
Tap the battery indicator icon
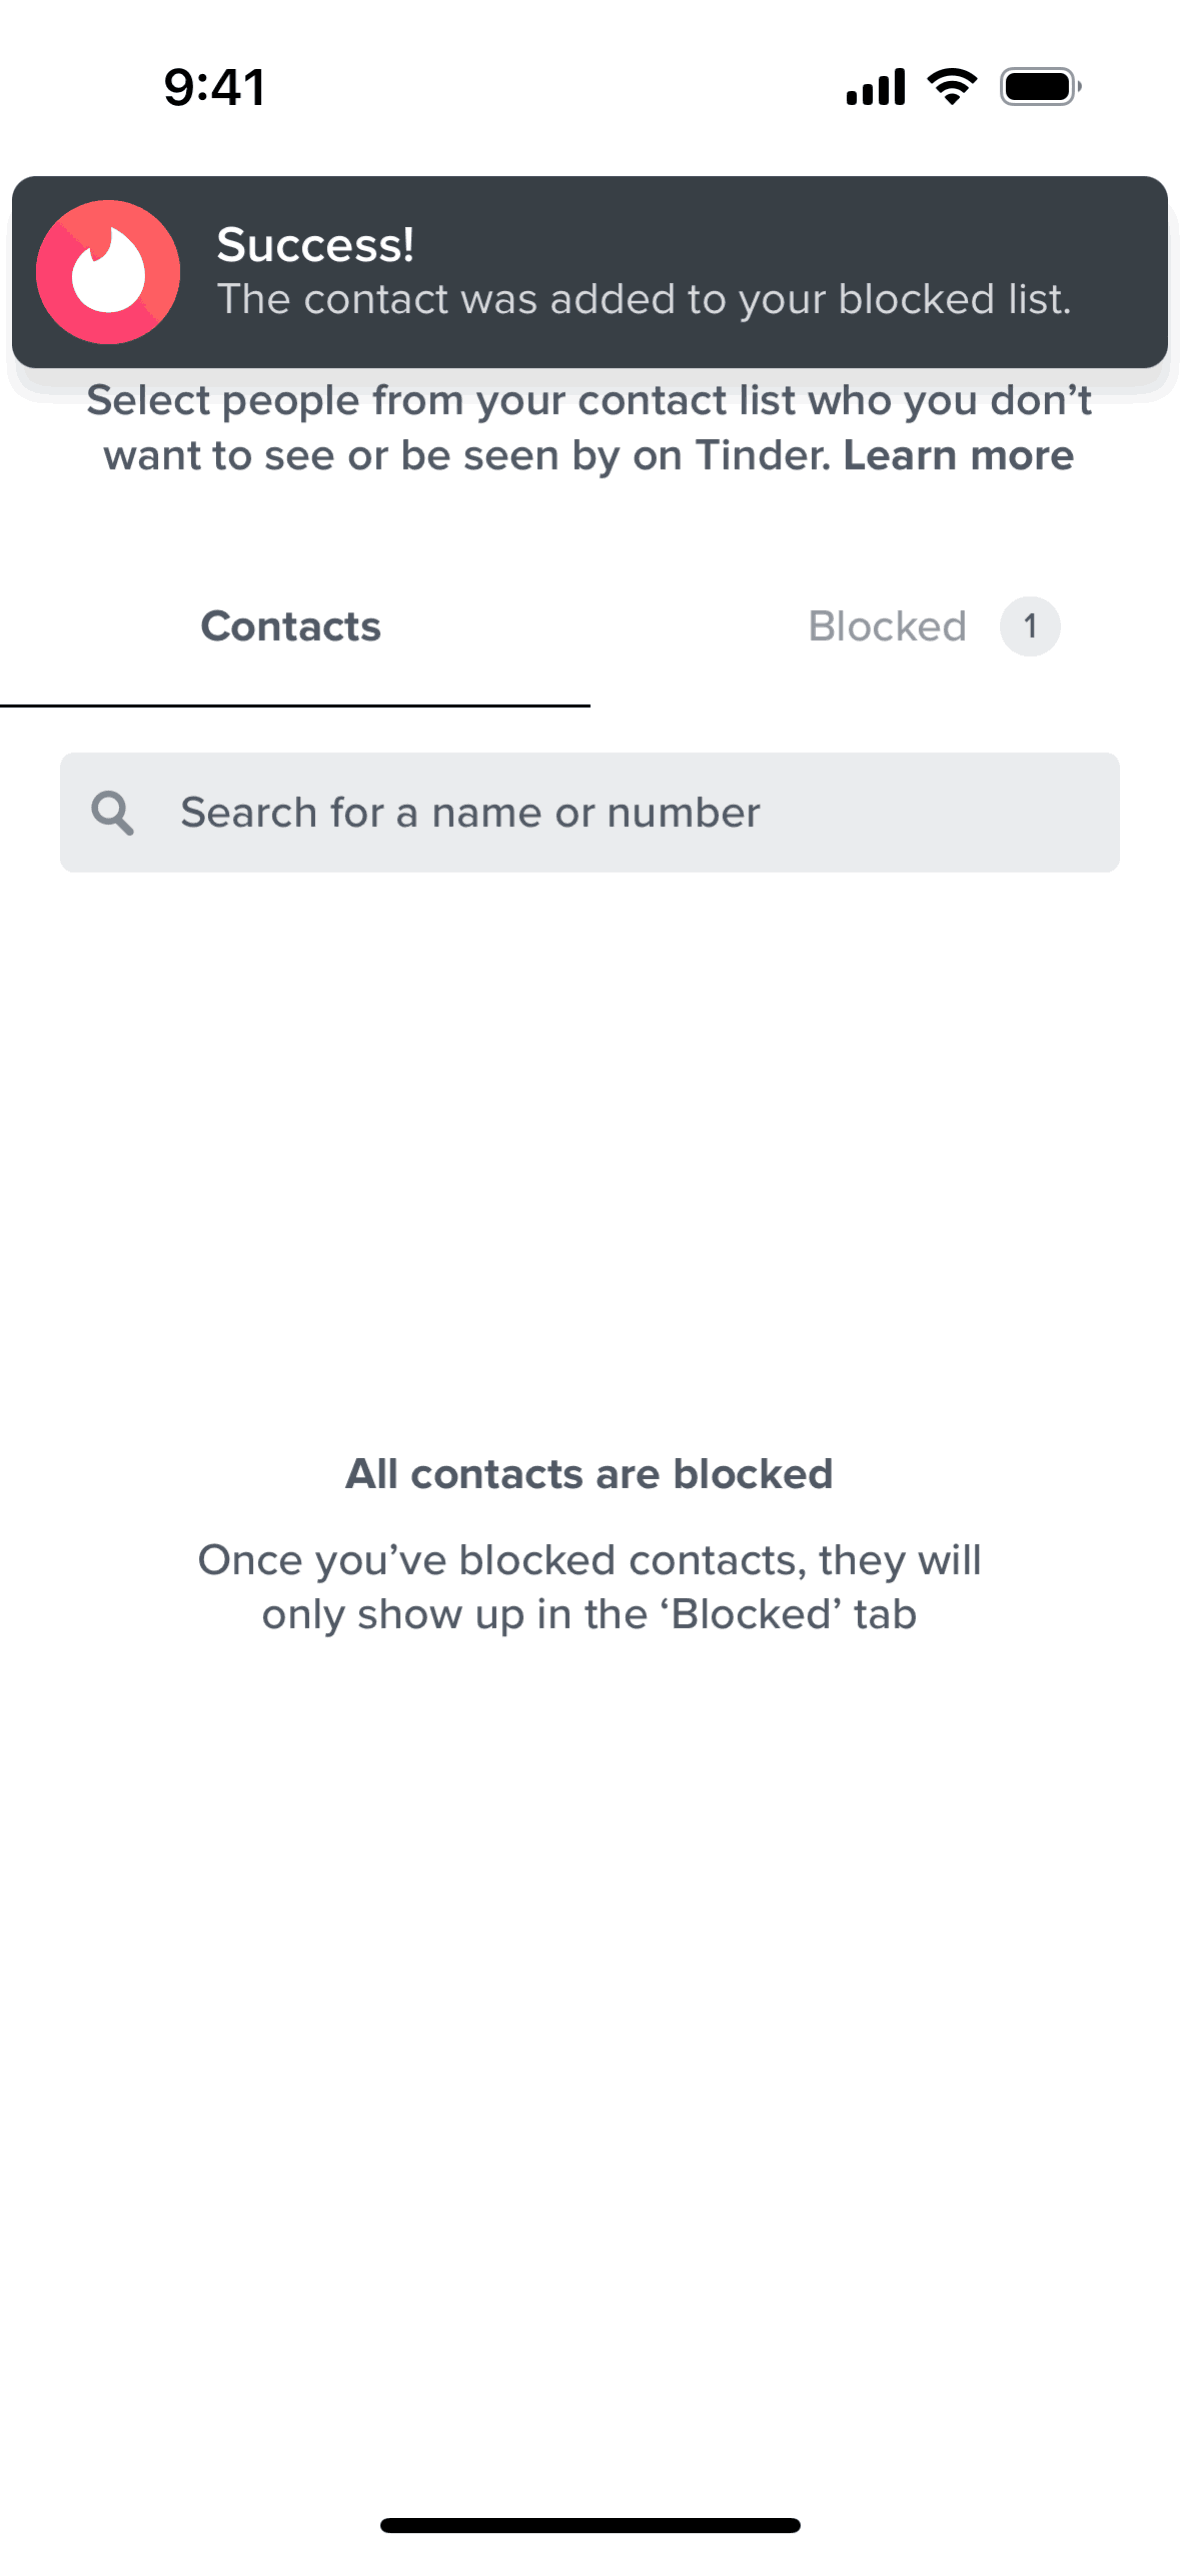click(1040, 87)
